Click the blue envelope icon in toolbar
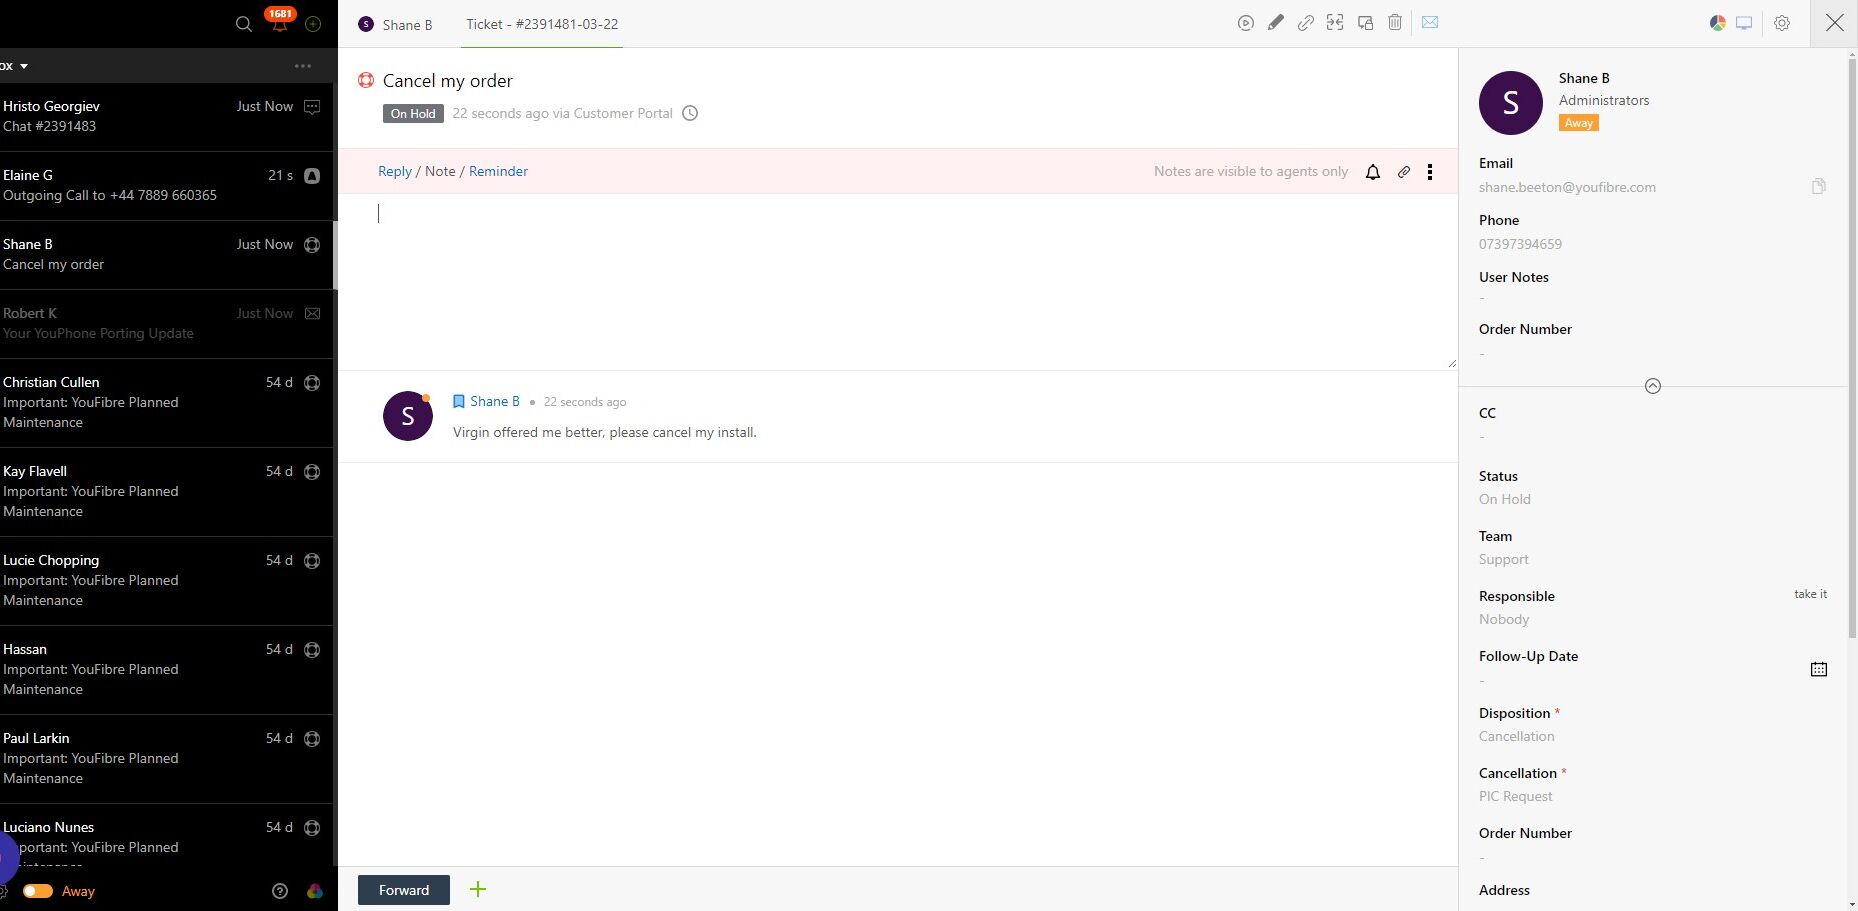Screen dimensions: 1858x911 pyautogui.click(x=1430, y=23)
